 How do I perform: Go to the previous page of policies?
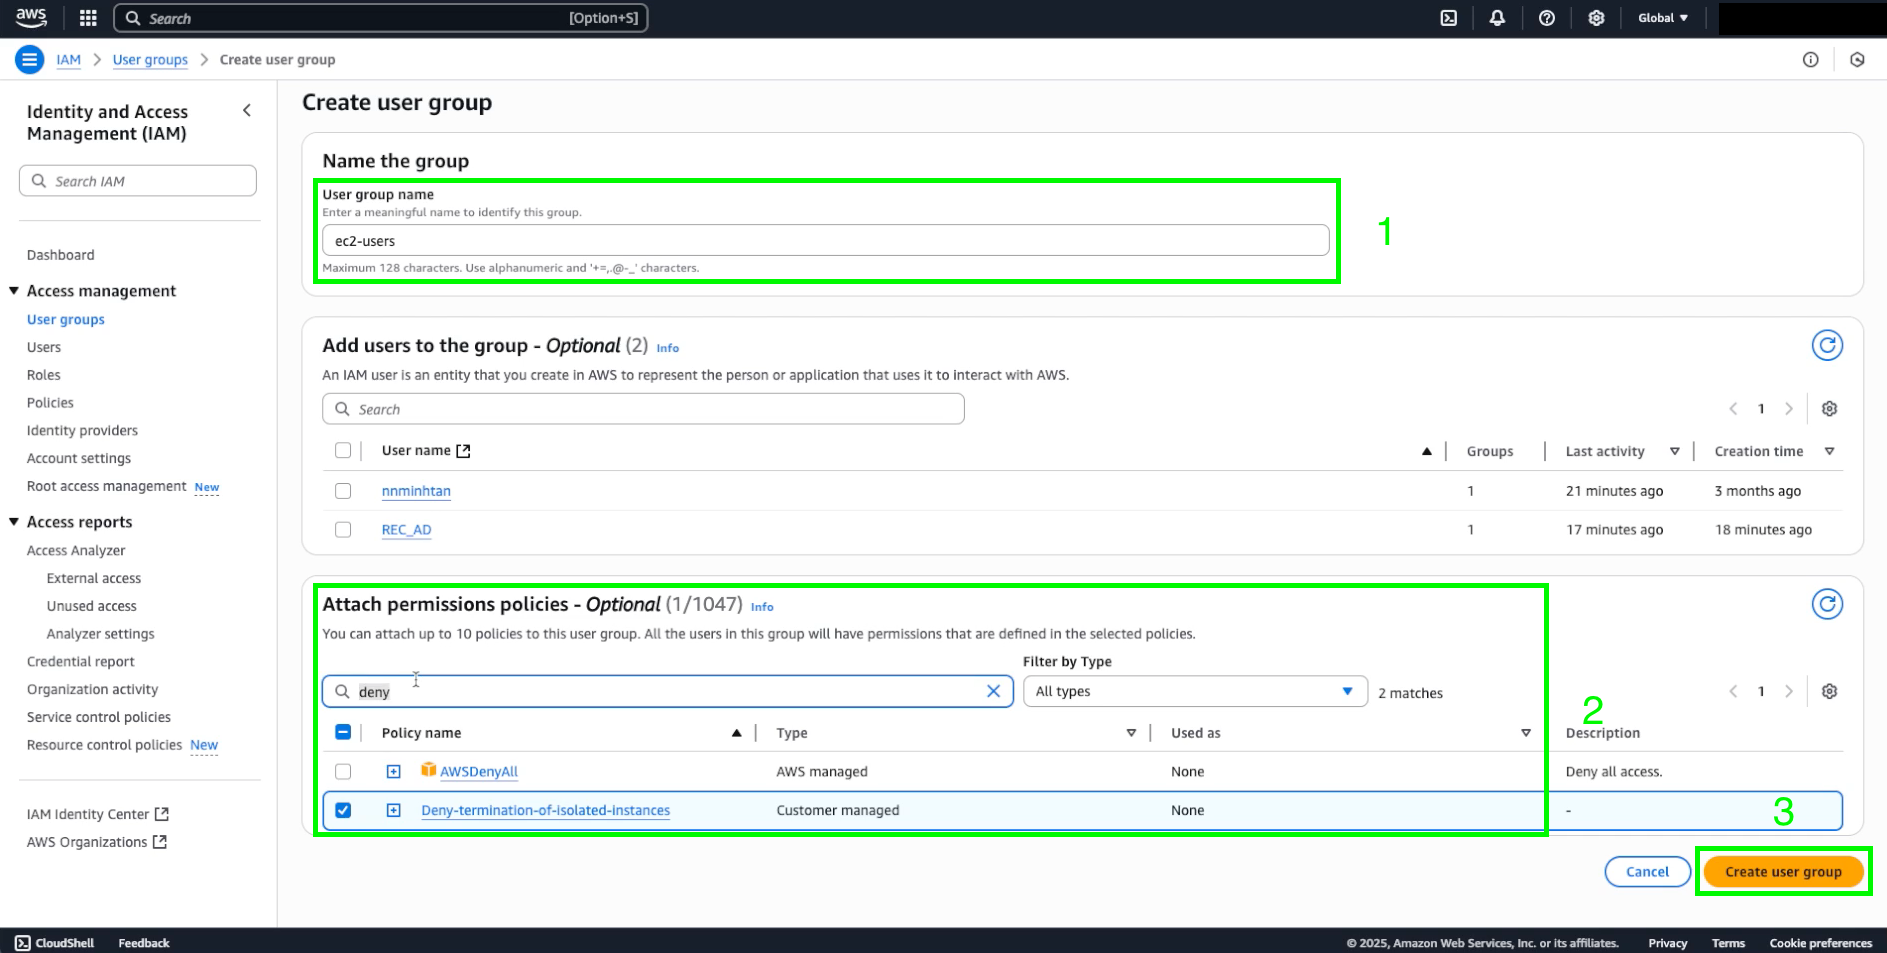1734,692
